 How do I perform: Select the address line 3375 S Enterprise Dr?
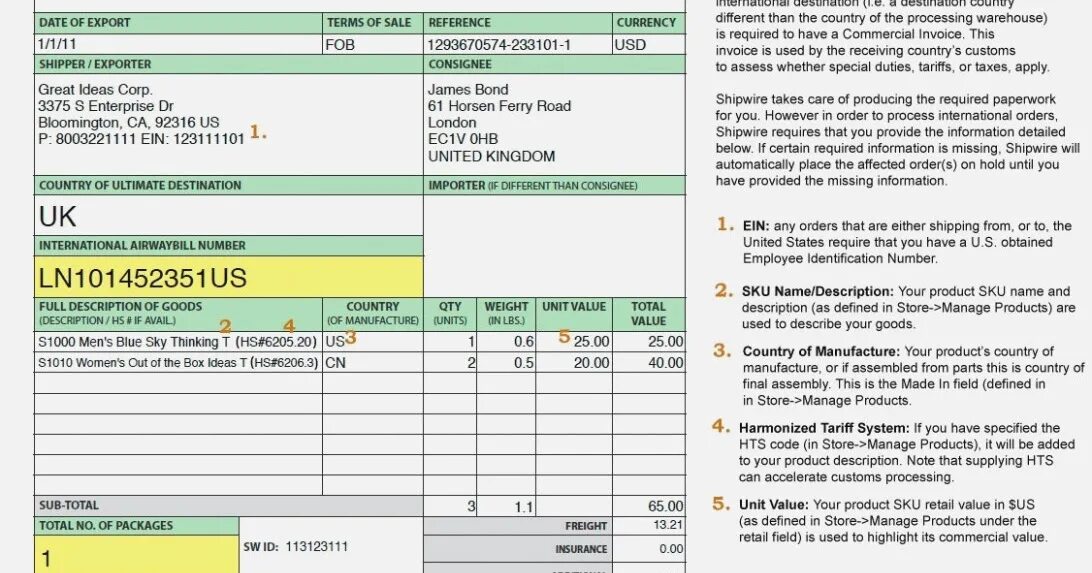tap(106, 106)
